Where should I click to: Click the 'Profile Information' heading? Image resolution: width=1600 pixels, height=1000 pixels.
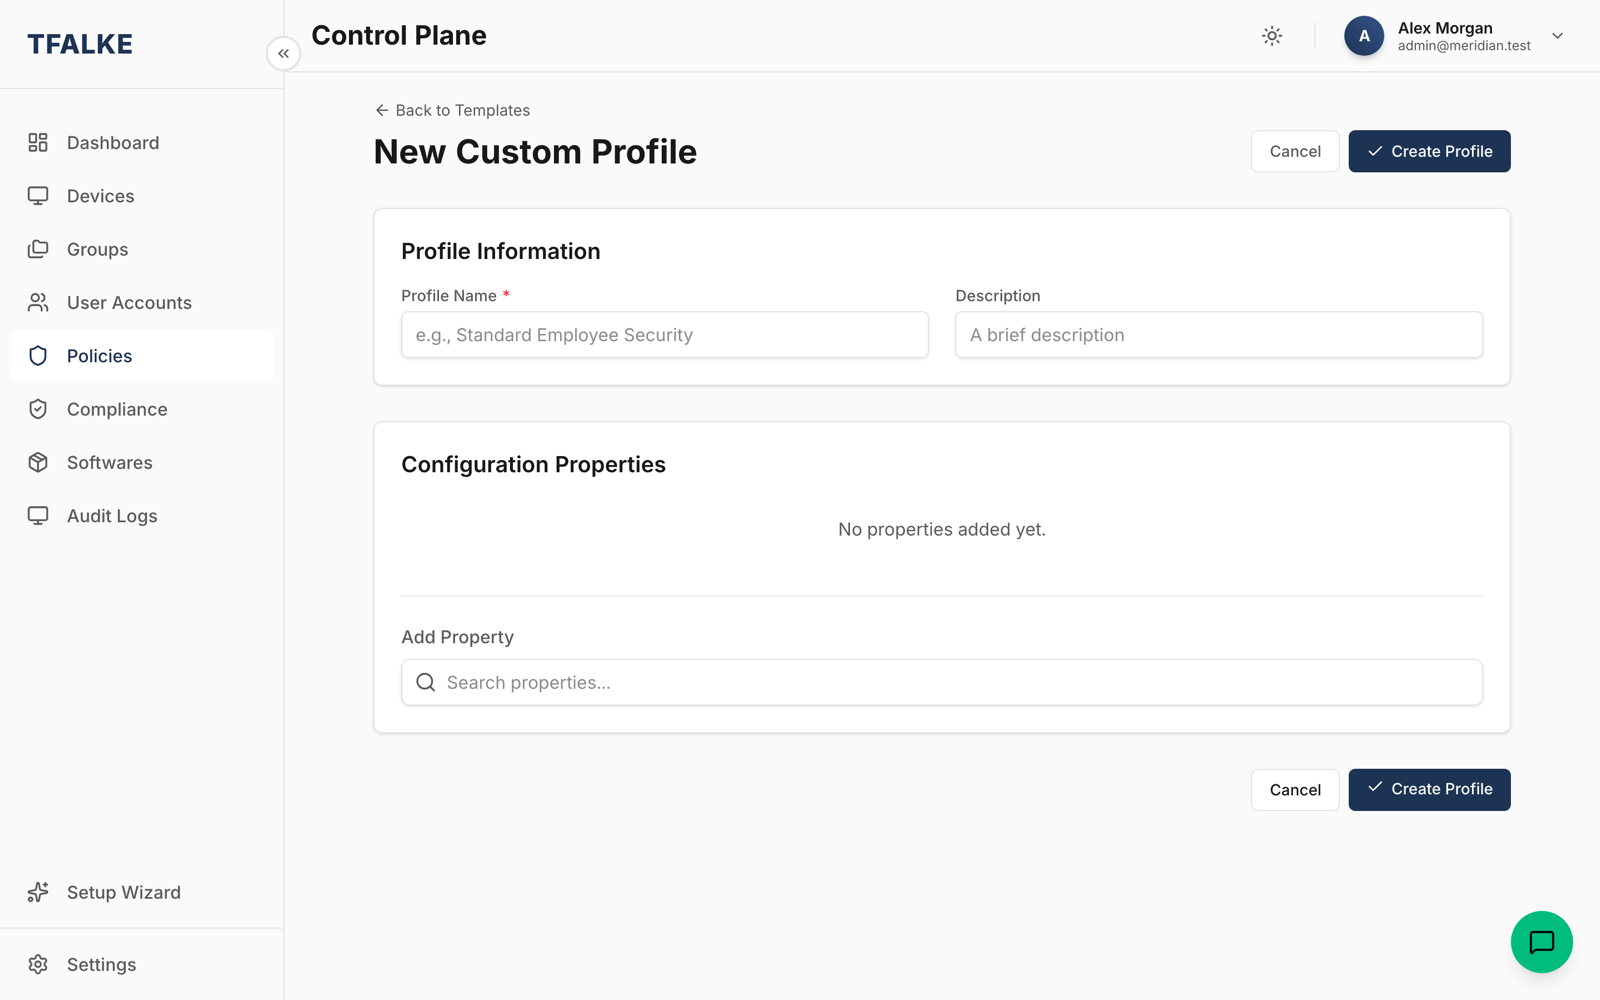pyautogui.click(x=501, y=251)
